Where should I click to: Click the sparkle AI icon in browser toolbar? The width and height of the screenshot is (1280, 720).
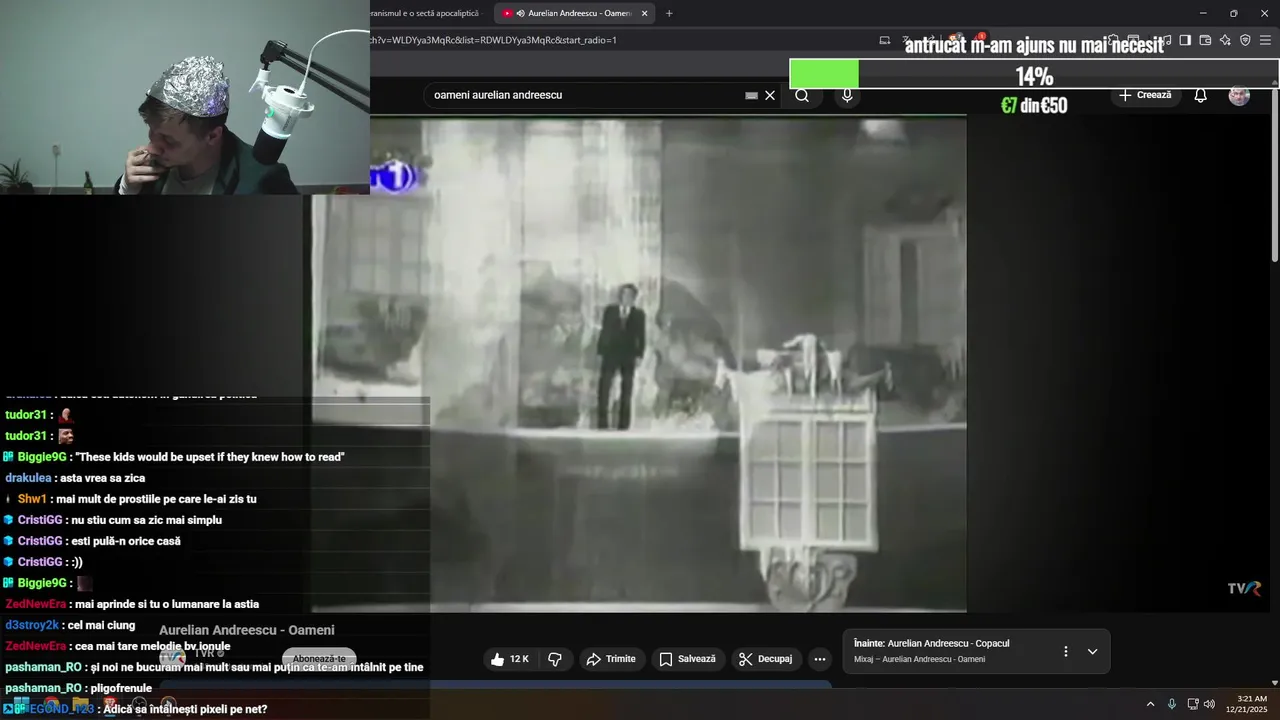point(1225,40)
